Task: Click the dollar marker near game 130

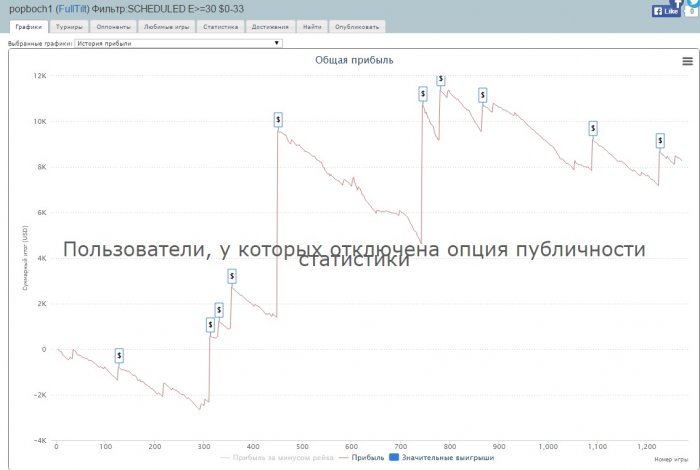Action: click(x=119, y=356)
